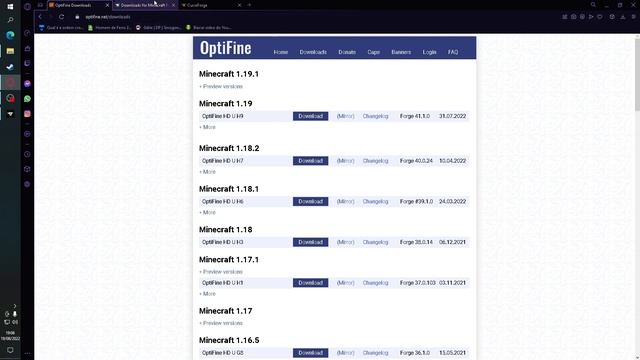Open Mirror link for Minecraft 1.18.2
The height and width of the screenshot is (360, 640).
point(345,161)
